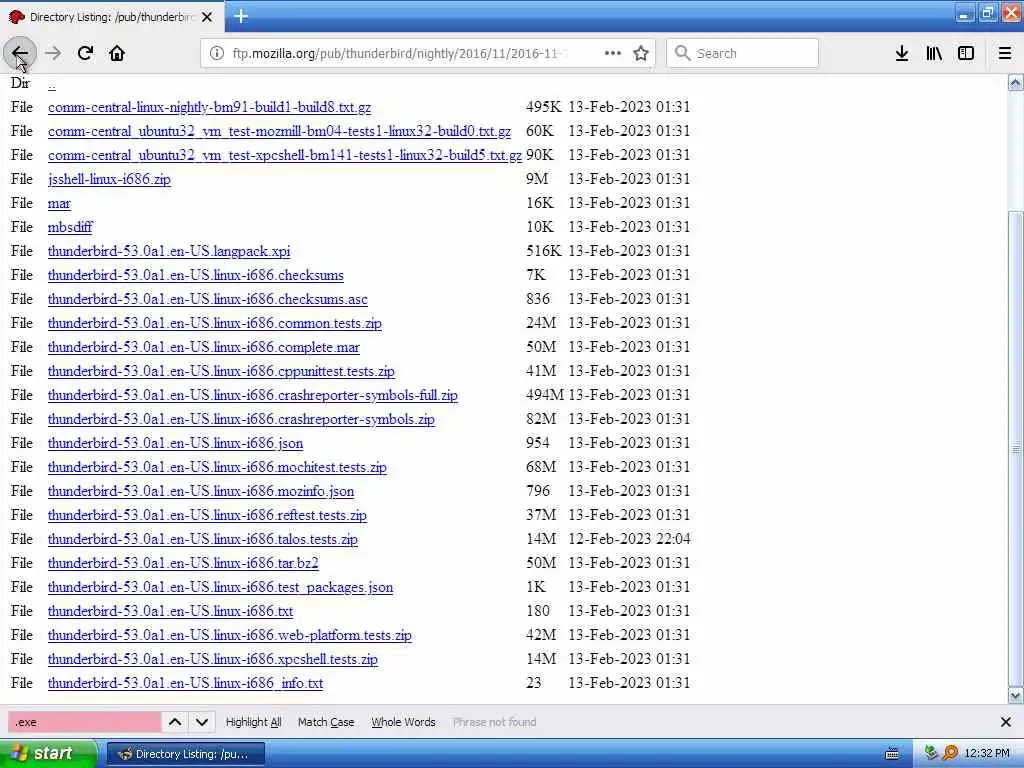Select '494M' size text

pyautogui.click(x=544, y=395)
